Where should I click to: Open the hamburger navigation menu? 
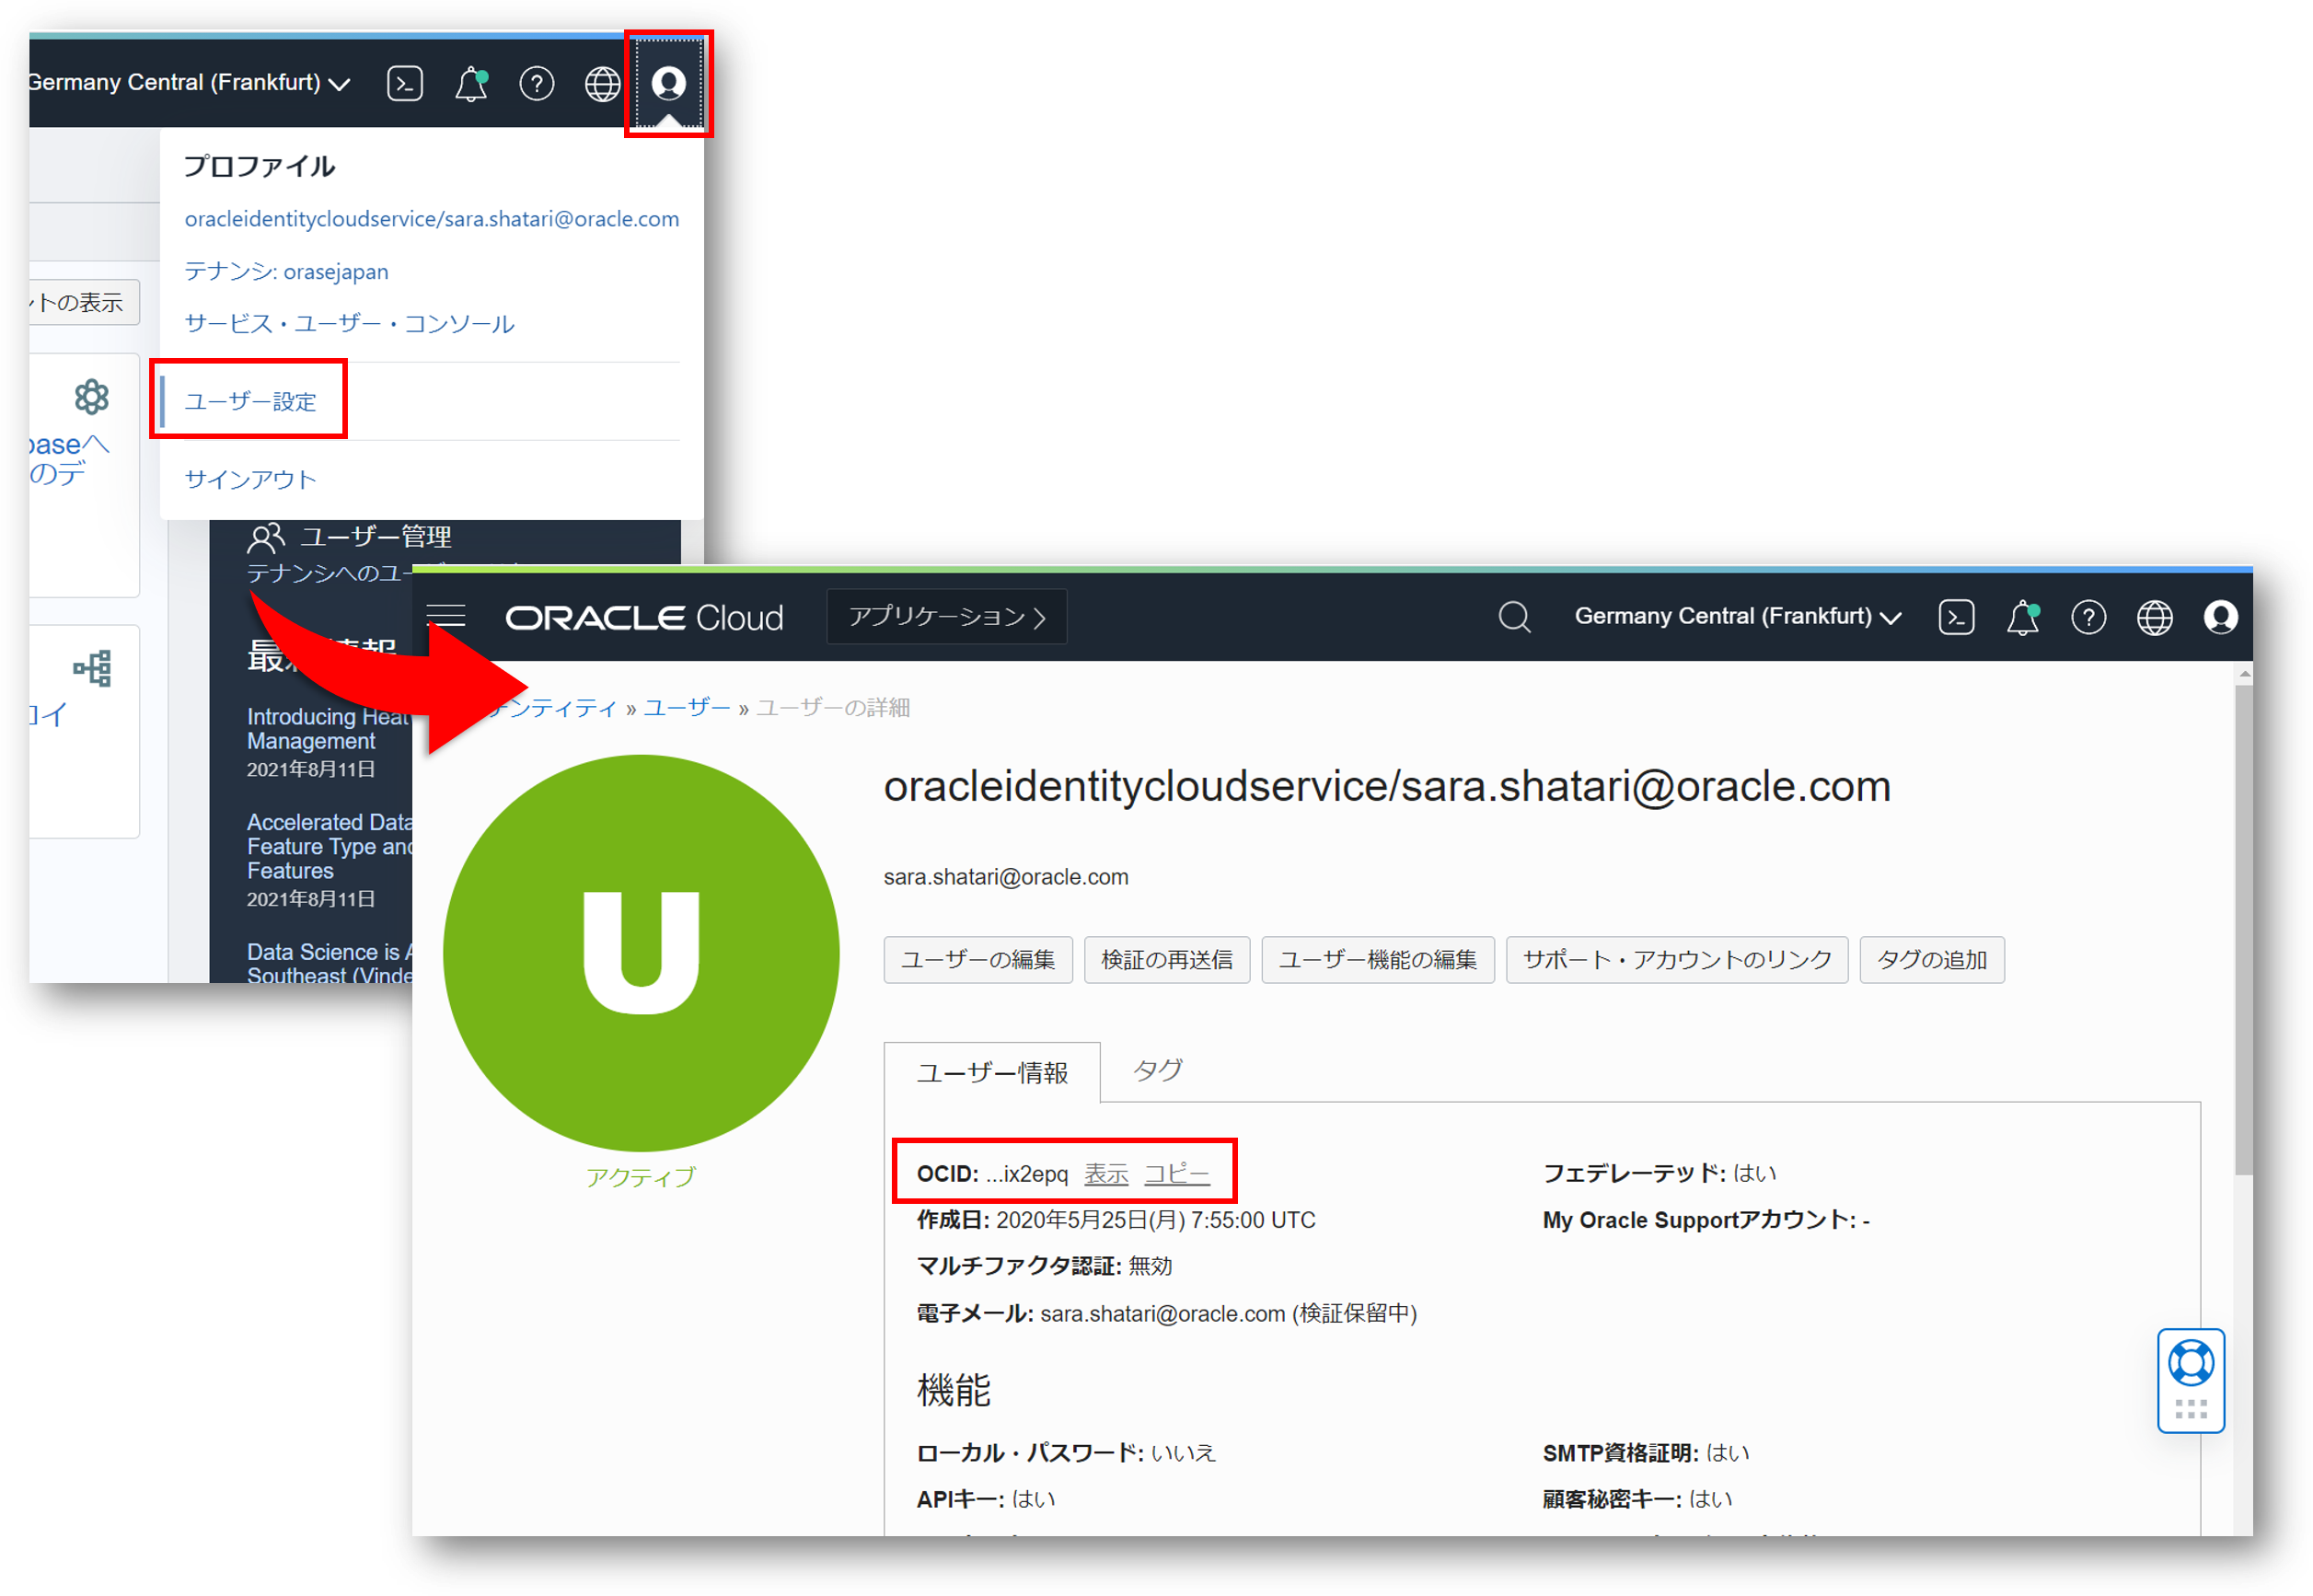446,615
